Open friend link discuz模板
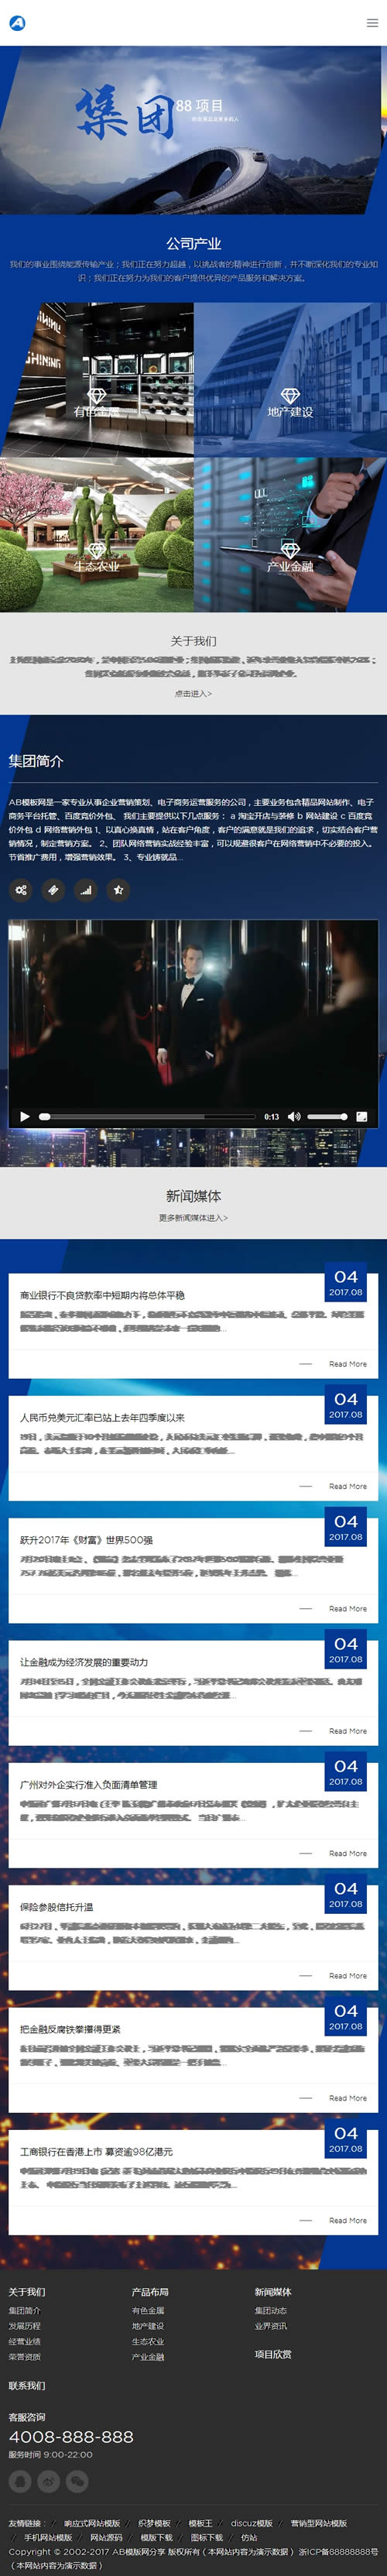Image resolution: width=387 pixels, height=2576 pixels. [x=252, y=2523]
